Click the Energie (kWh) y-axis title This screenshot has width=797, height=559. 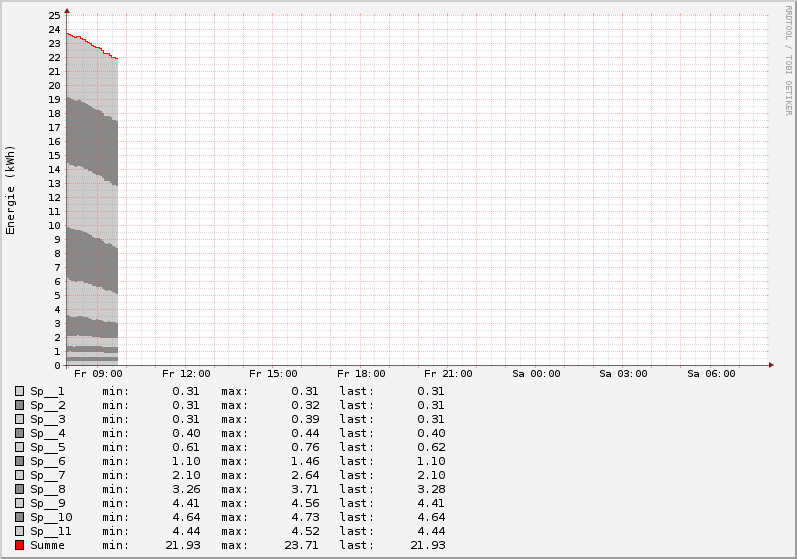[11, 190]
